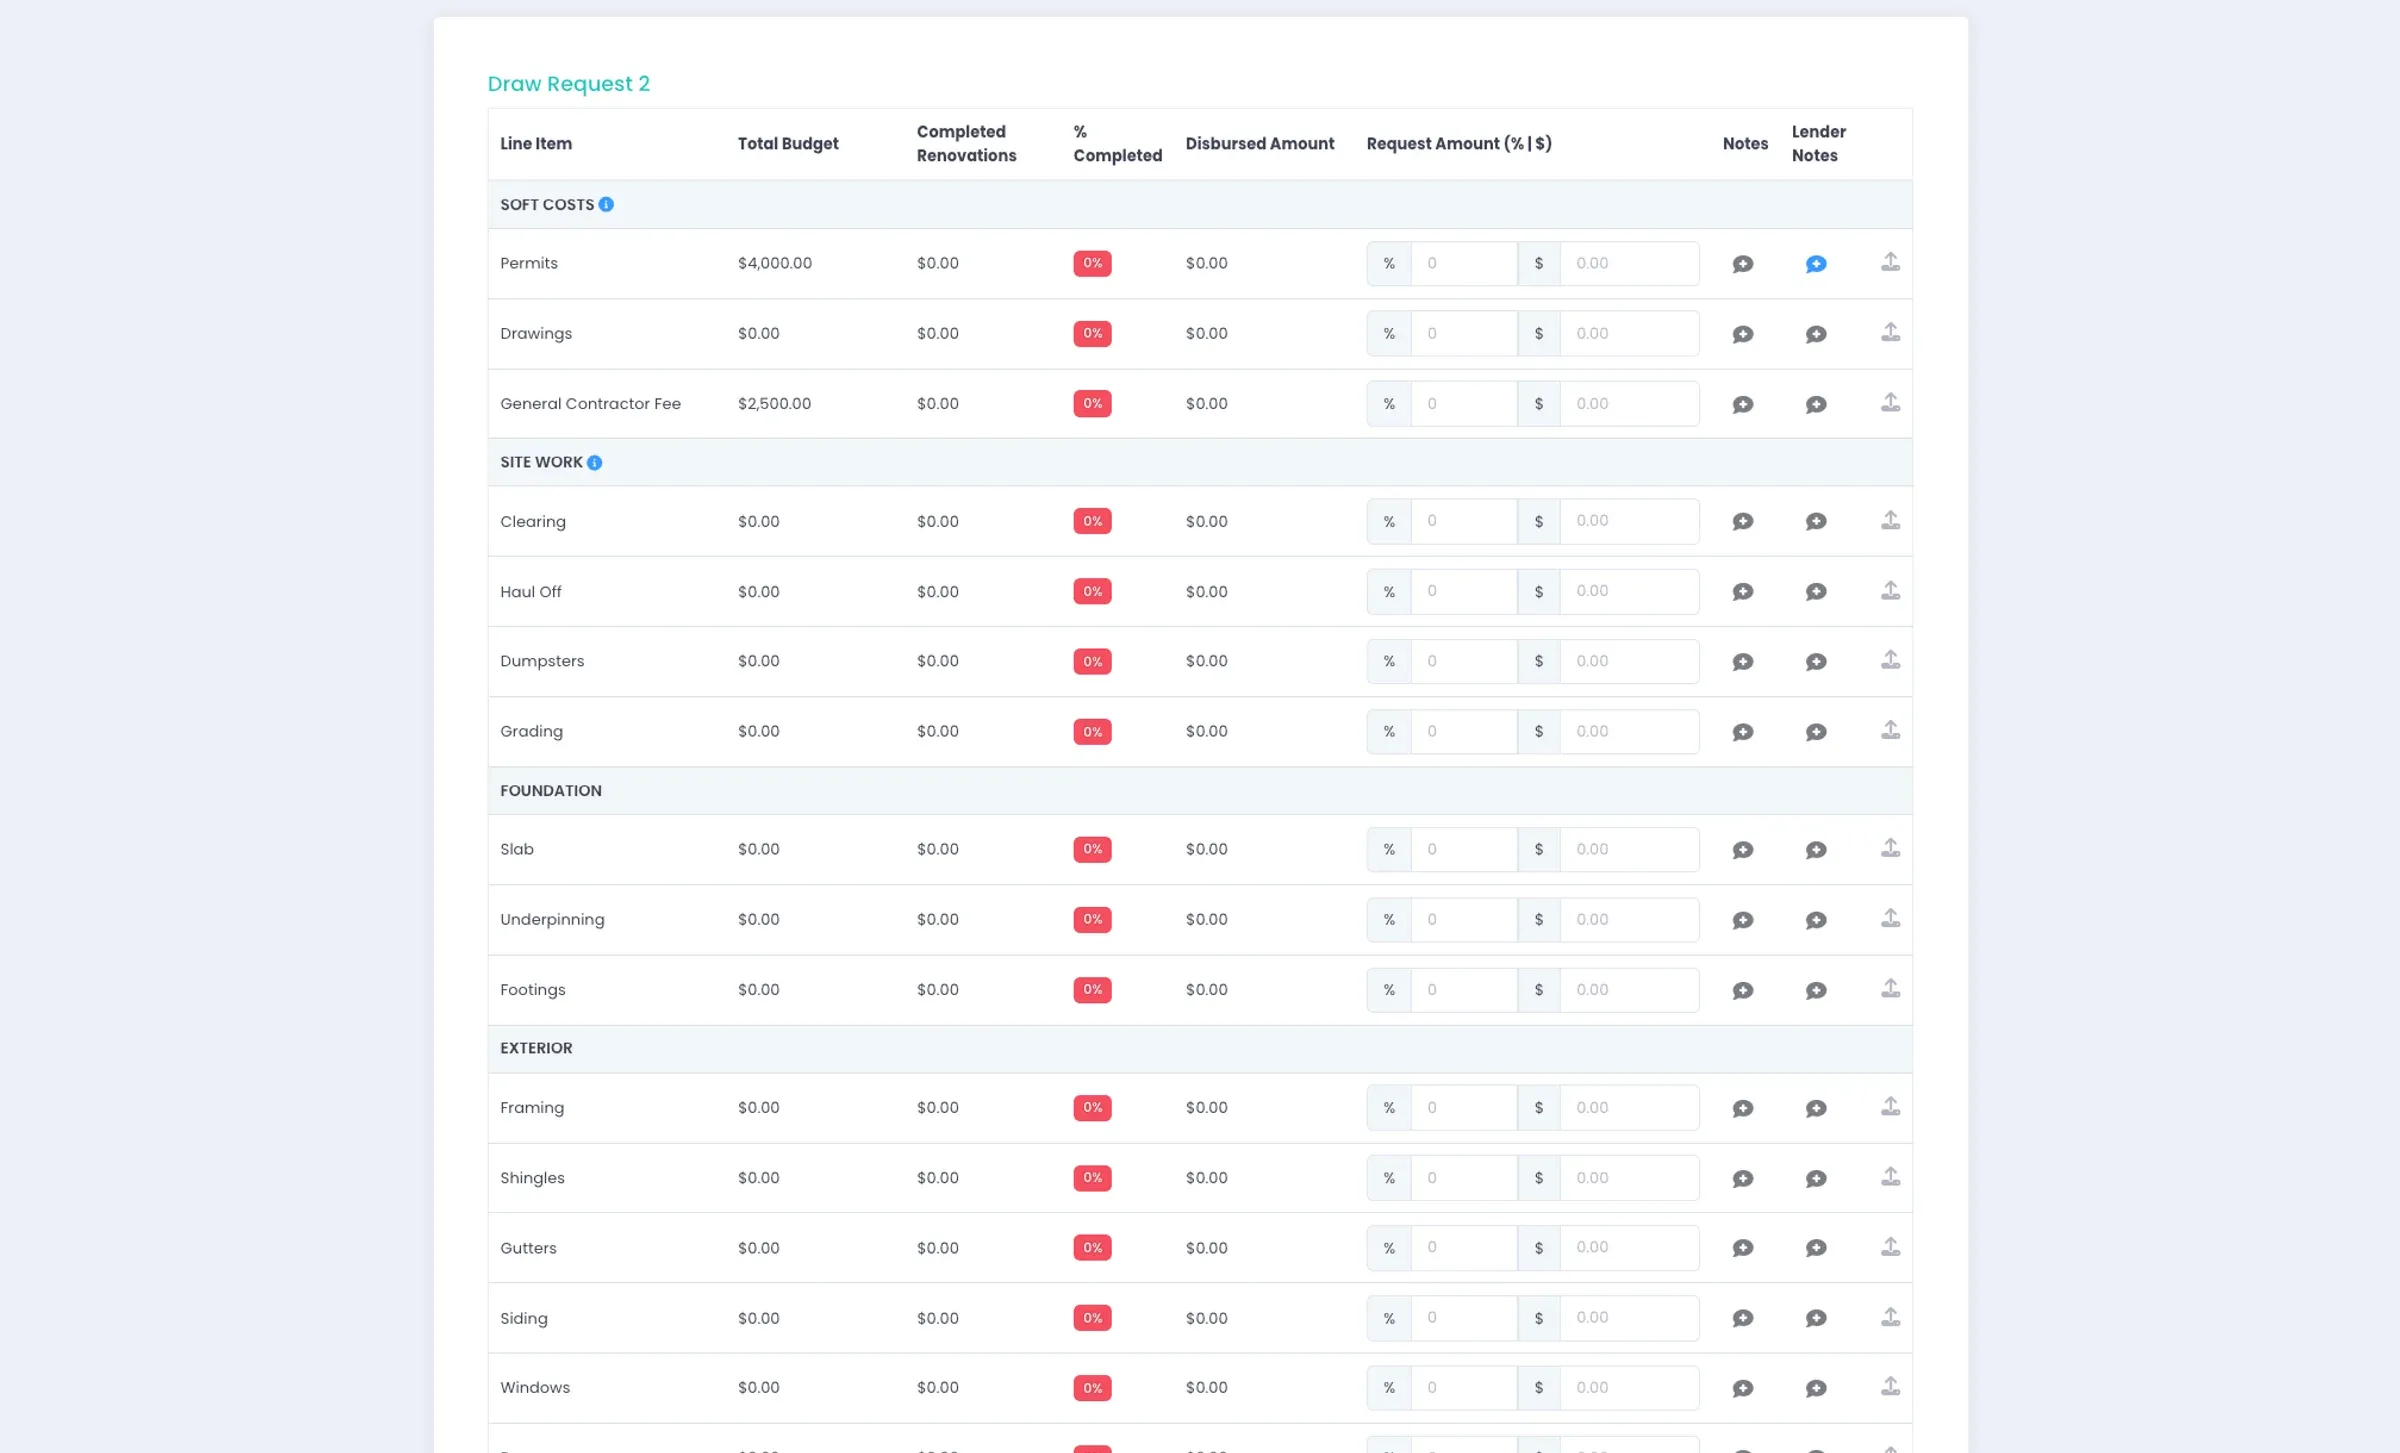Upload file for General Contractor Fee
The width and height of the screenshot is (2400, 1453).
tap(1890, 402)
